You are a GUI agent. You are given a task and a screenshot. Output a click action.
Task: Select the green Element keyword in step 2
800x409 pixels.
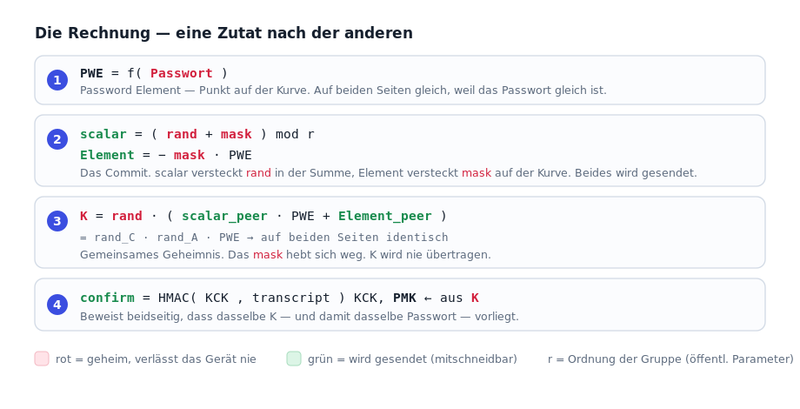tap(107, 155)
